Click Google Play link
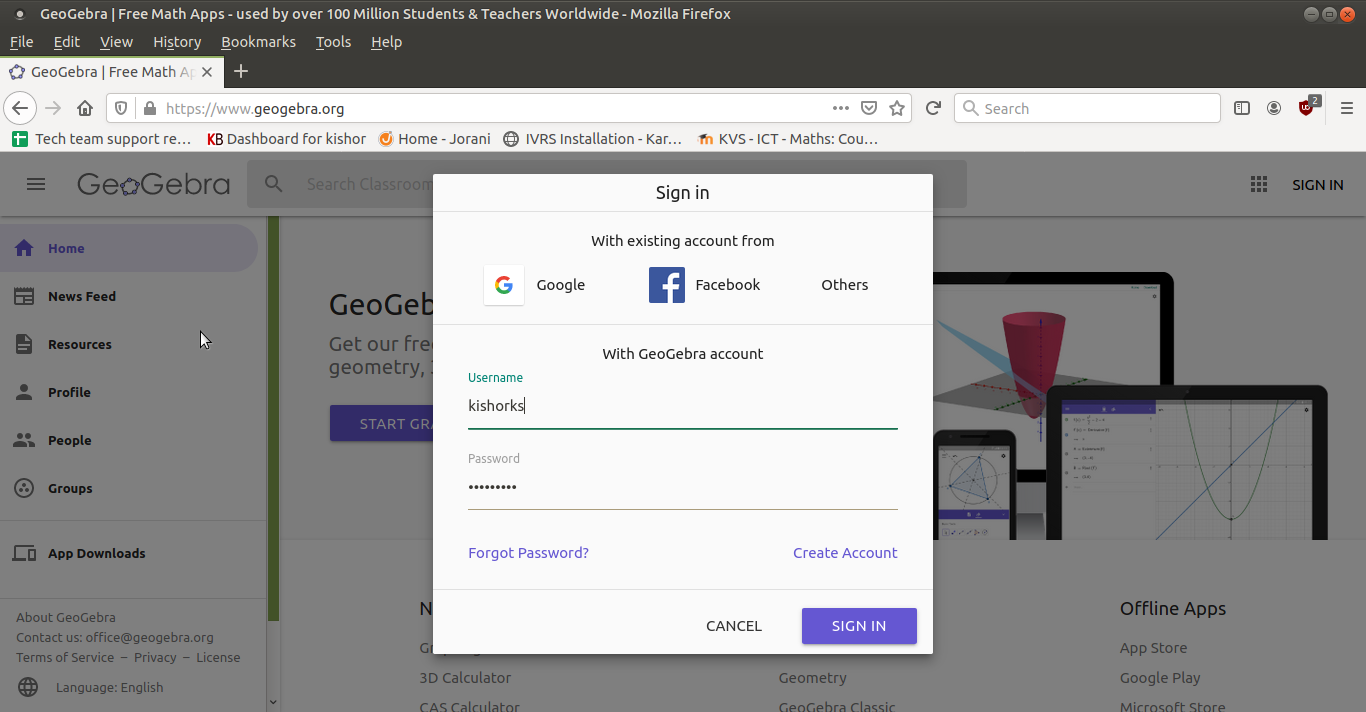Viewport: 1366px width, 712px height. tap(1160, 677)
